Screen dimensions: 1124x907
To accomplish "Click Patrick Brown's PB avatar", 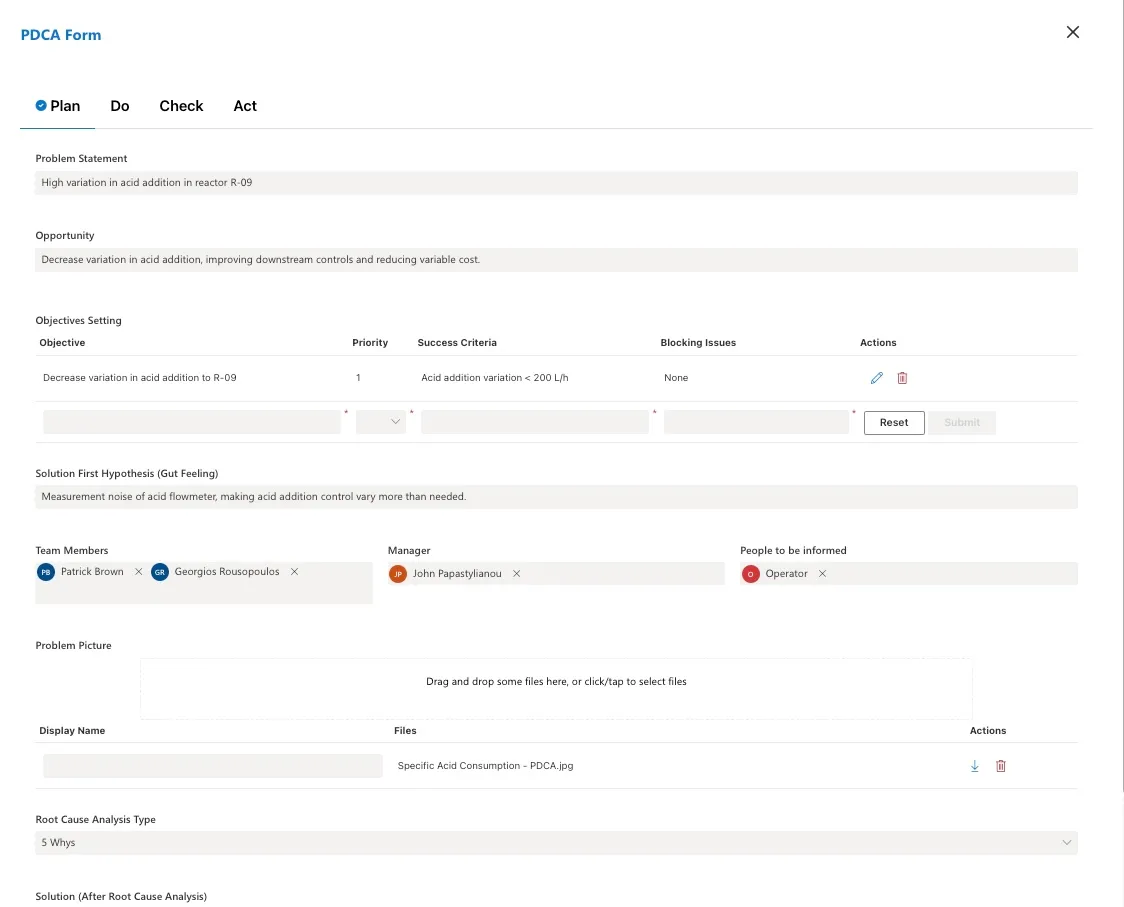I will pyautogui.click(x=46, y=572).
